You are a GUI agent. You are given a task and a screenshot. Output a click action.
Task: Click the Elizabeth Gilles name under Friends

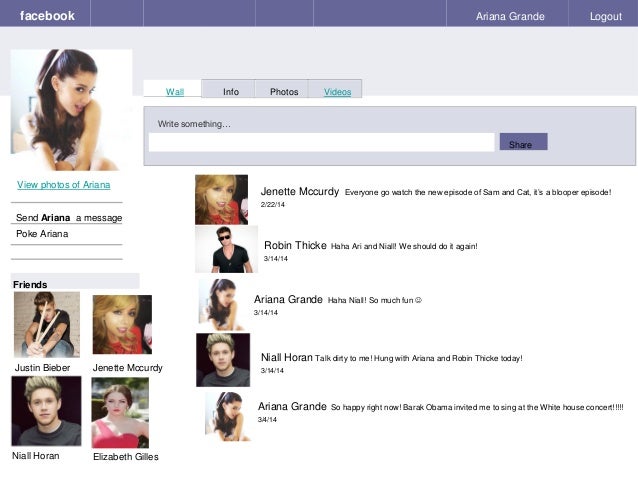click(126, 457)
